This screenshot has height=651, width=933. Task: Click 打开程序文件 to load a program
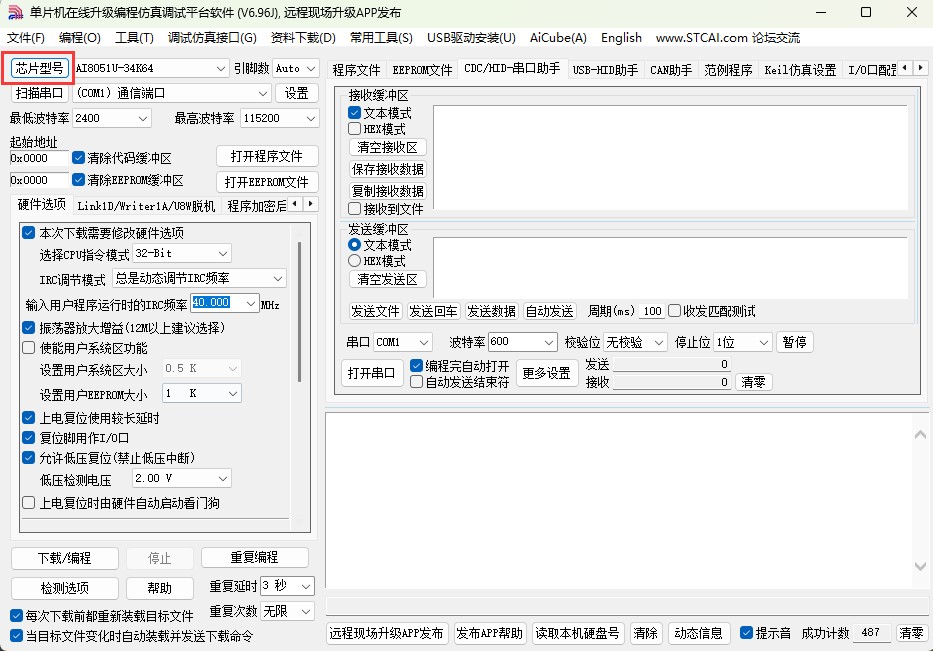267,156
